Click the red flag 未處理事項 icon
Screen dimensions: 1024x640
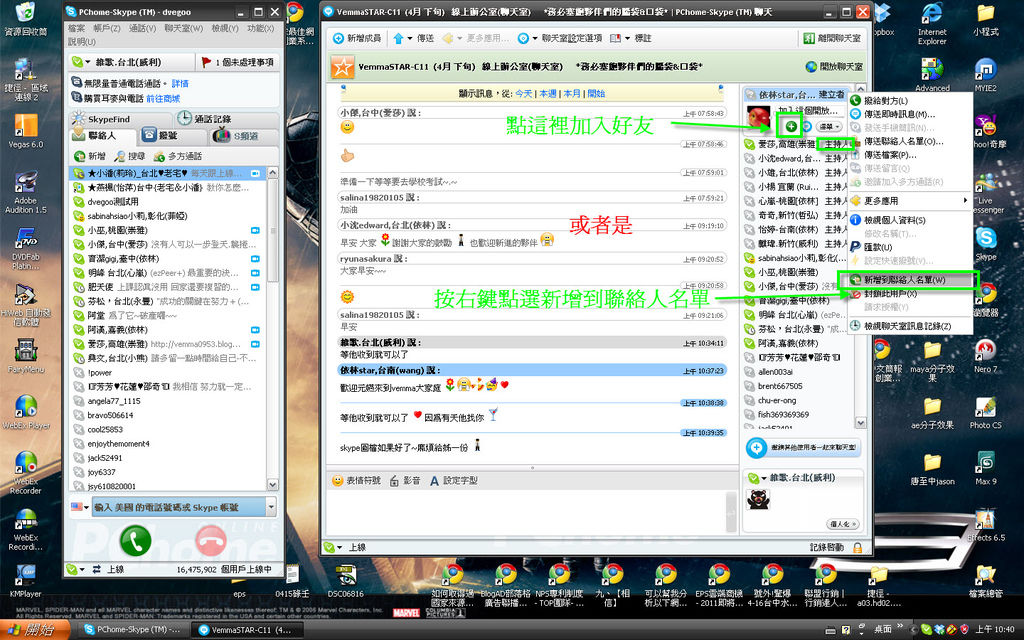point(206,62)
